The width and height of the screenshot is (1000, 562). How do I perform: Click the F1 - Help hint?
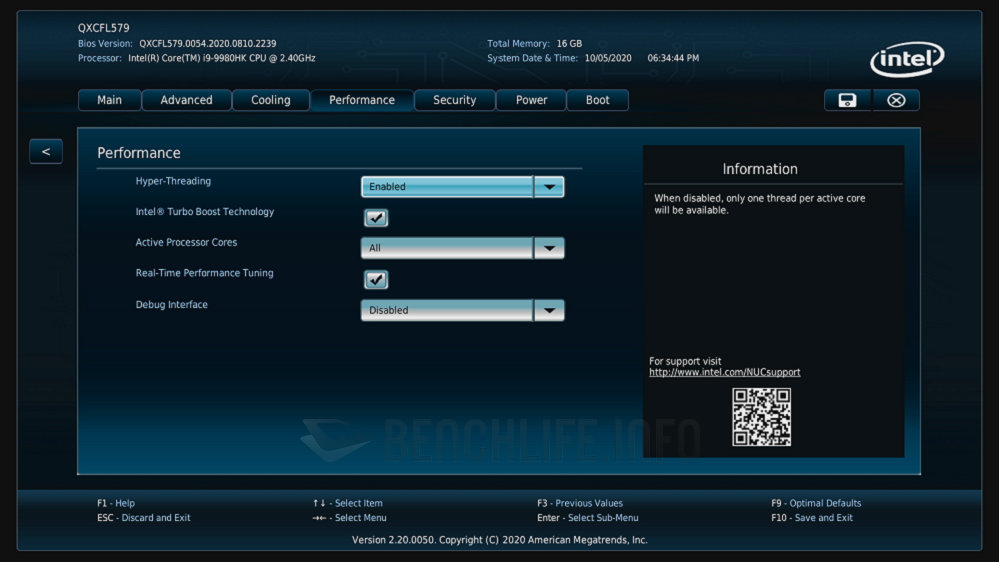(x=116, y=503)
